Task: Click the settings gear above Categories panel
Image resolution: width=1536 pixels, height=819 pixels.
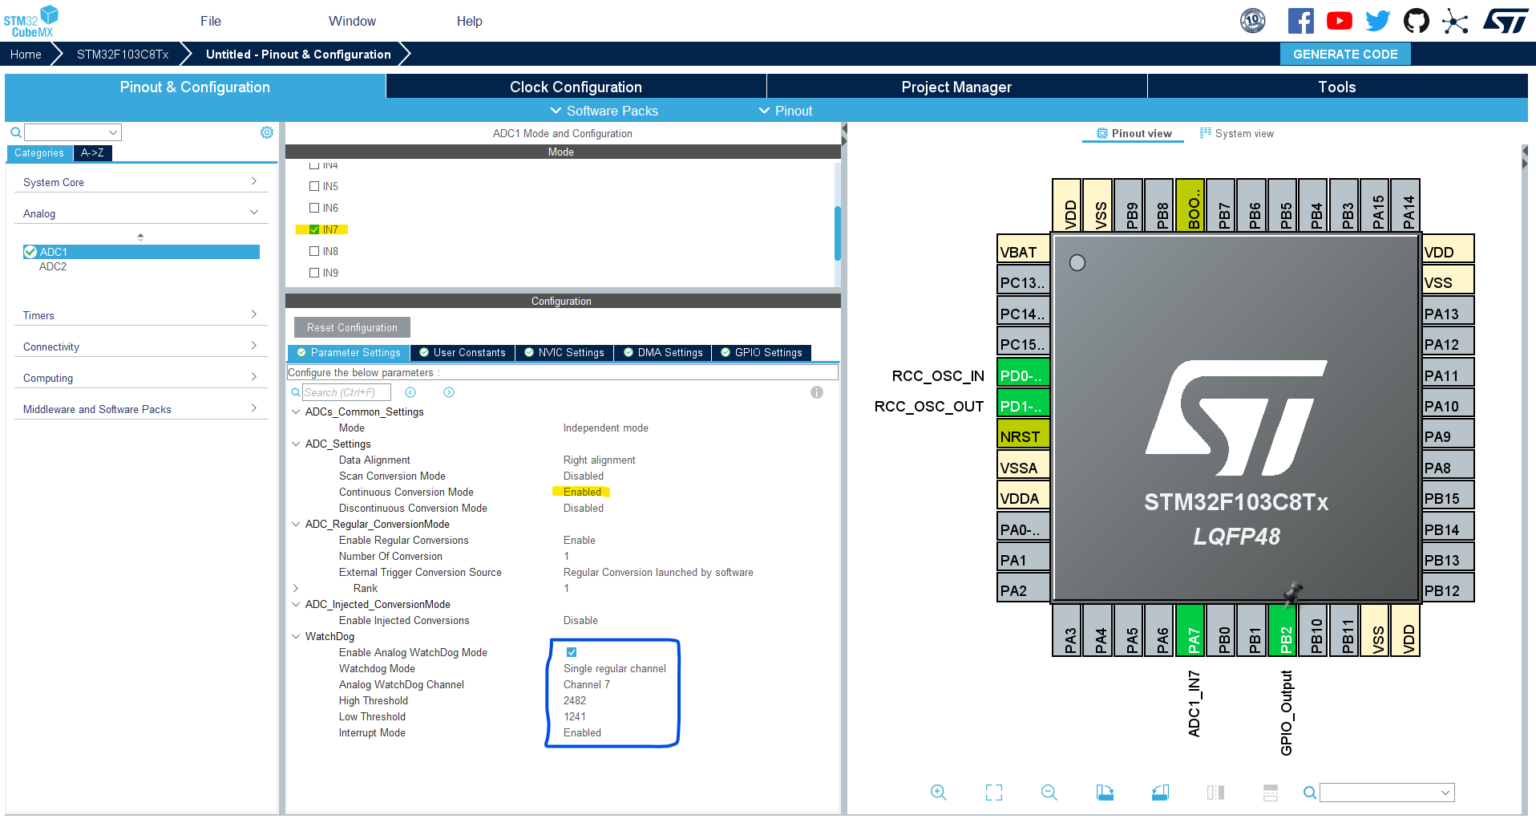Action: [266, 131]
